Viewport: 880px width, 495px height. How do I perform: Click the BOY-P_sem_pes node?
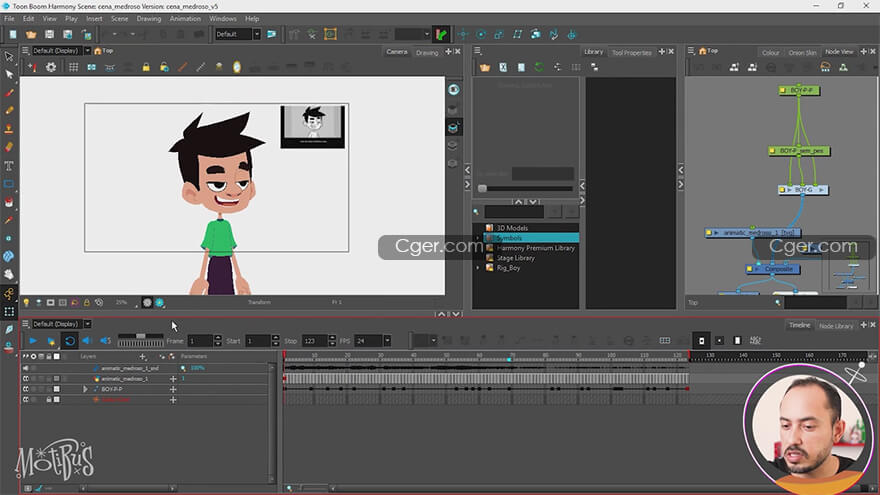coord(800,151)
